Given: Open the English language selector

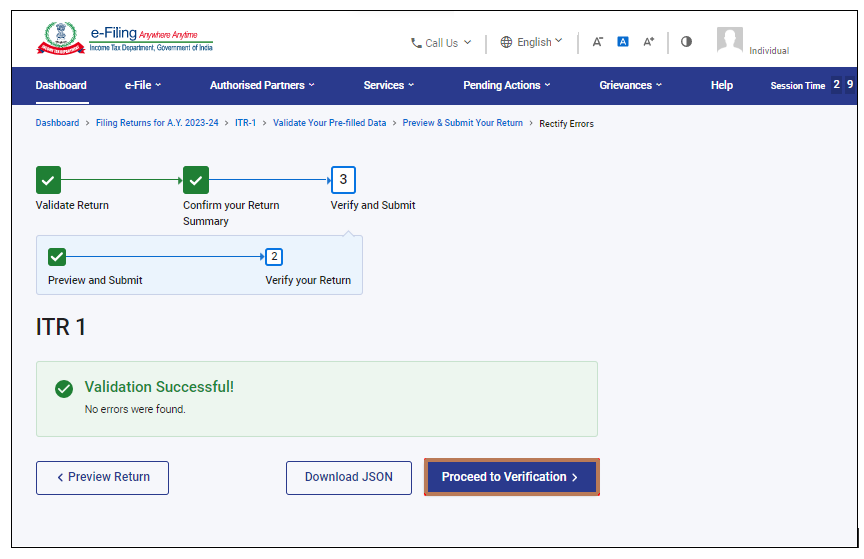Looking at the screenshot, I should (531, 42).
